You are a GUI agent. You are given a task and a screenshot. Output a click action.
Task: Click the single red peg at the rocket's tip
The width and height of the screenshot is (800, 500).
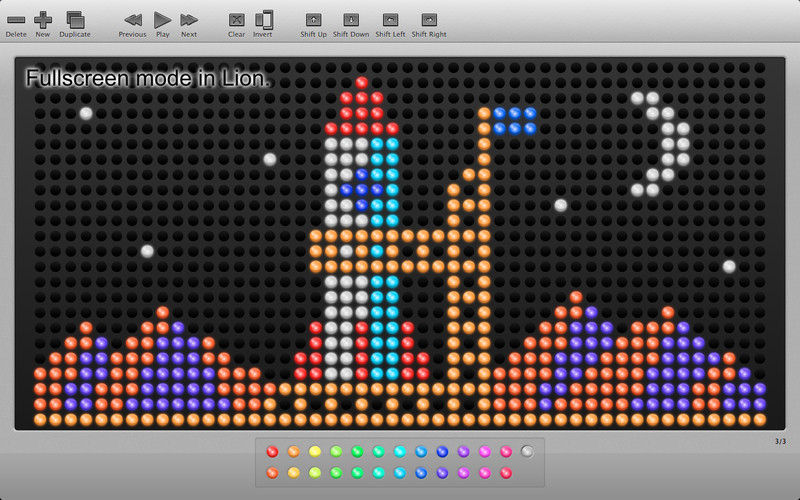[x=362, y=83]
